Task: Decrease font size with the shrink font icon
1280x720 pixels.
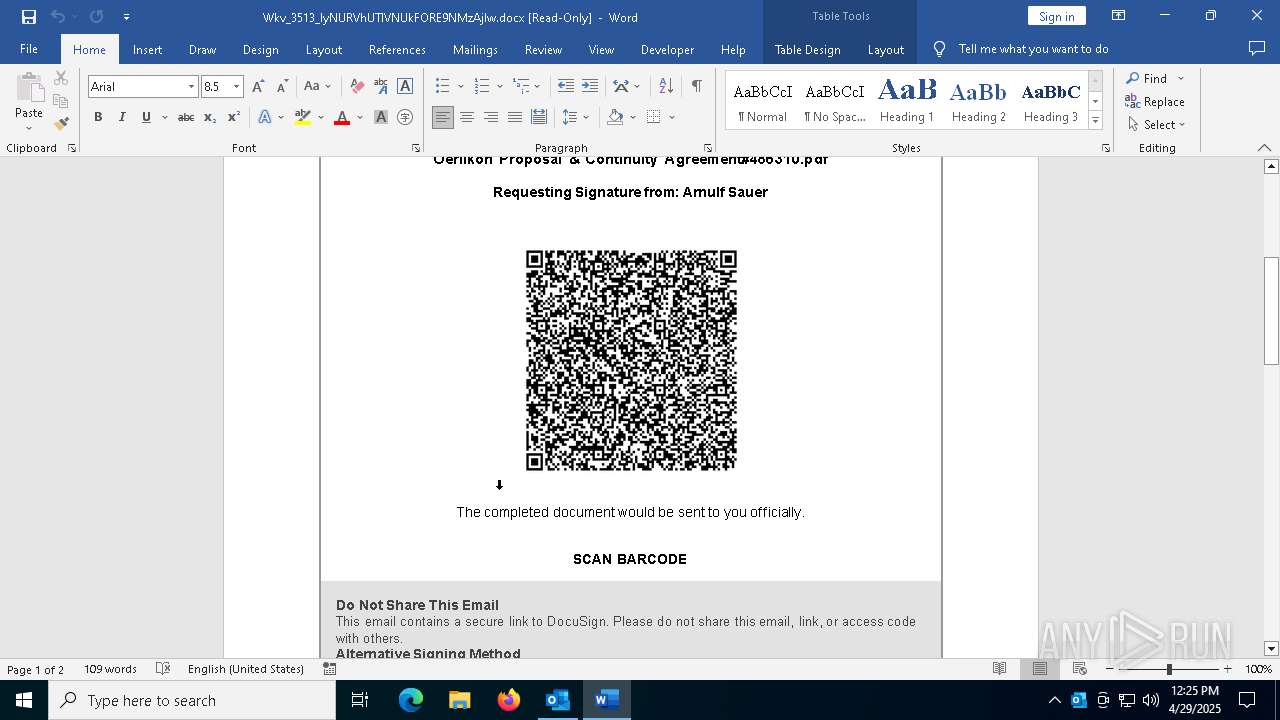Action: pyautogui.click(x=282, y=87)
